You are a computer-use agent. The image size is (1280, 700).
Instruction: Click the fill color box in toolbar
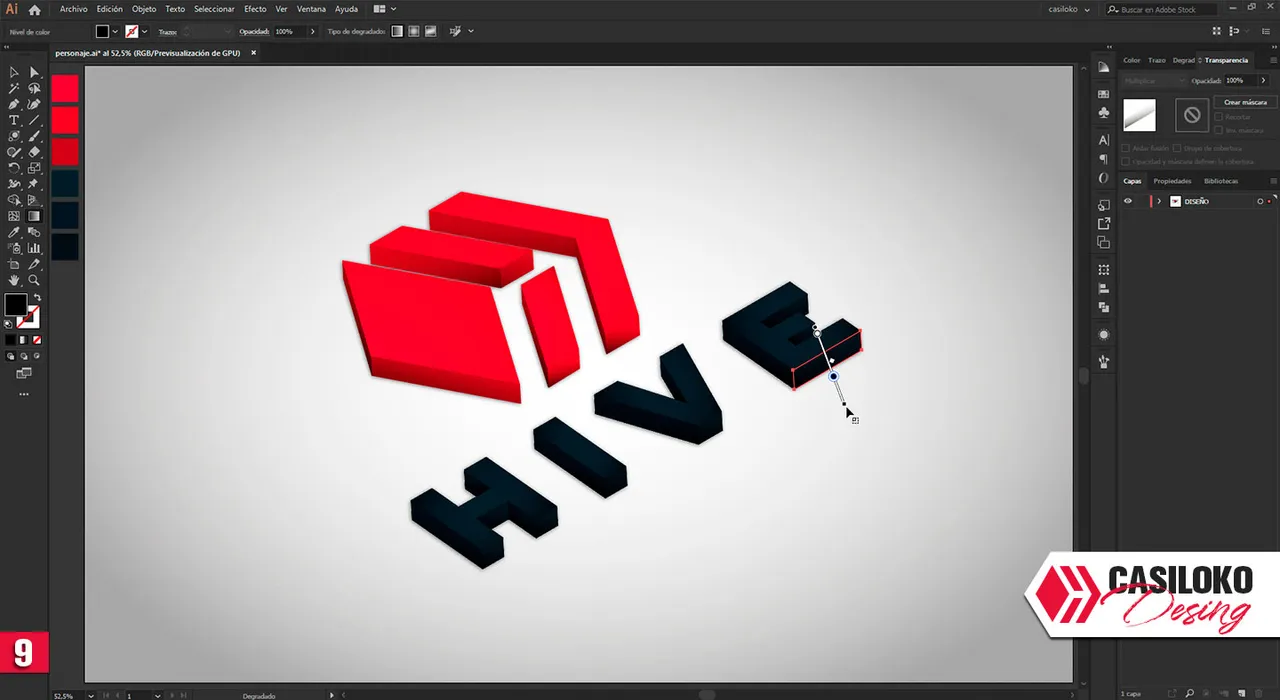tap(15, 304)
